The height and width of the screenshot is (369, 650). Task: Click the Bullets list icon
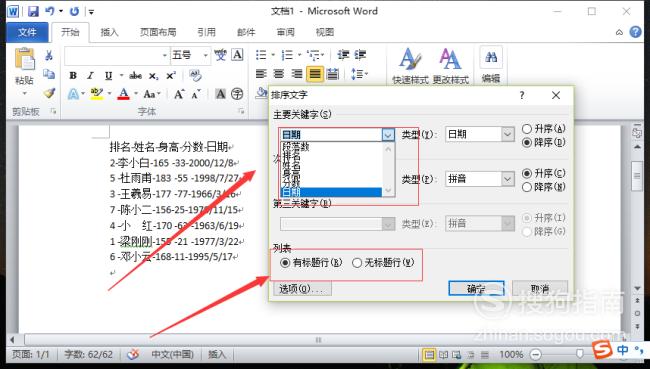click(261, 55)
